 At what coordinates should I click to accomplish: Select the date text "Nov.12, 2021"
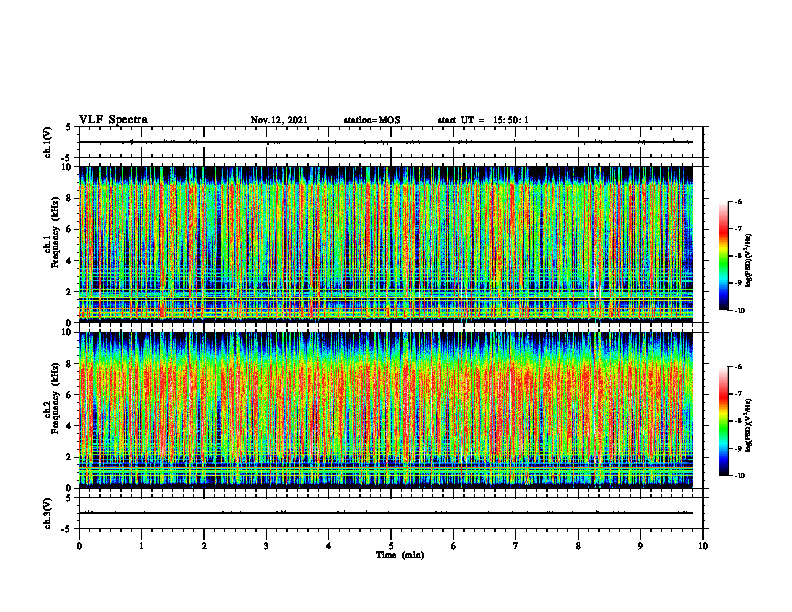pyautogui.click(x=279, y=120)
